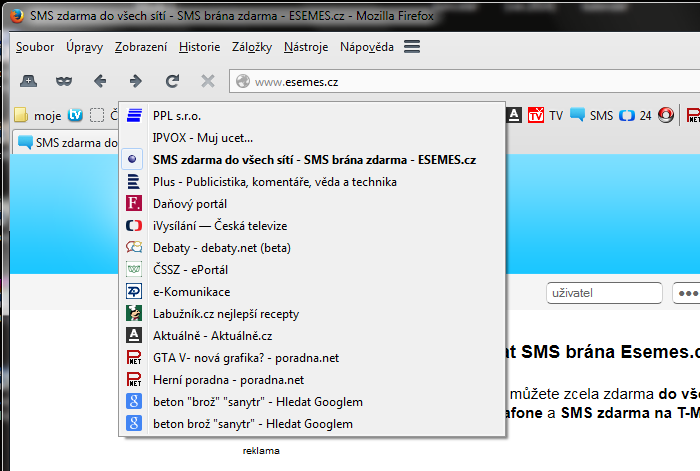Click the Aktuálně 'A' bookmark icon in toolbar
The height and width of the screenshot is (471, 700).
click(x=514, y=115)
